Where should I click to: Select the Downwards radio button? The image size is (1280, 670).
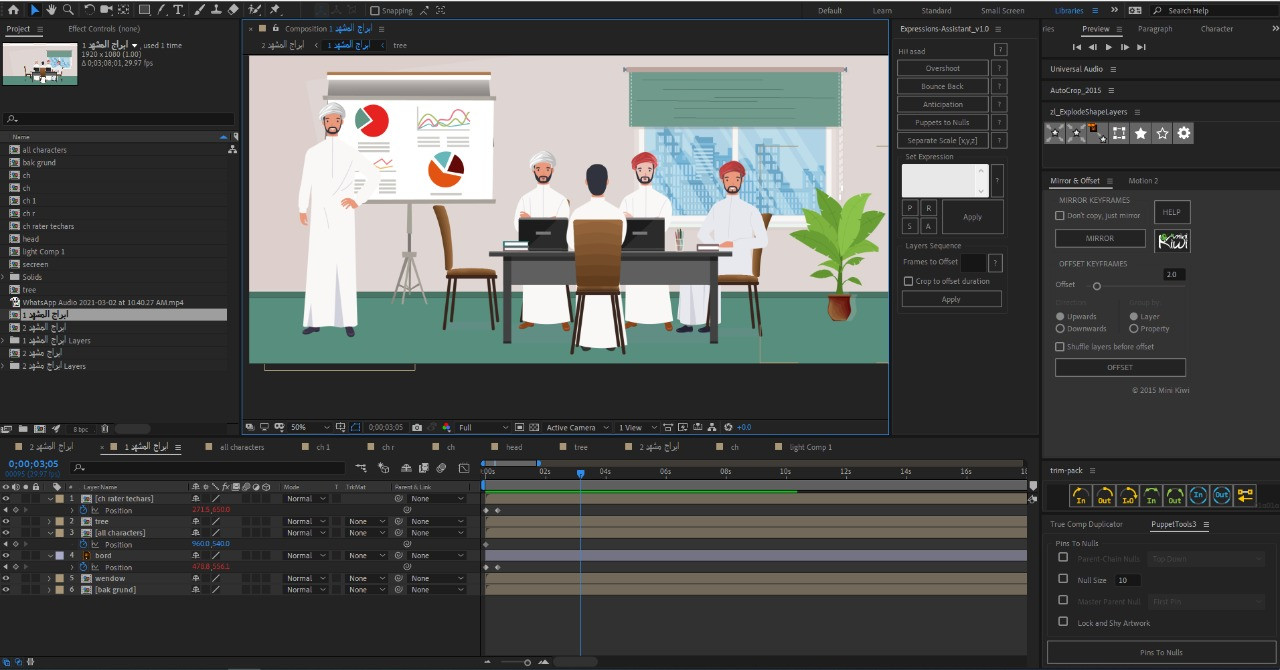coord(1060,328)
